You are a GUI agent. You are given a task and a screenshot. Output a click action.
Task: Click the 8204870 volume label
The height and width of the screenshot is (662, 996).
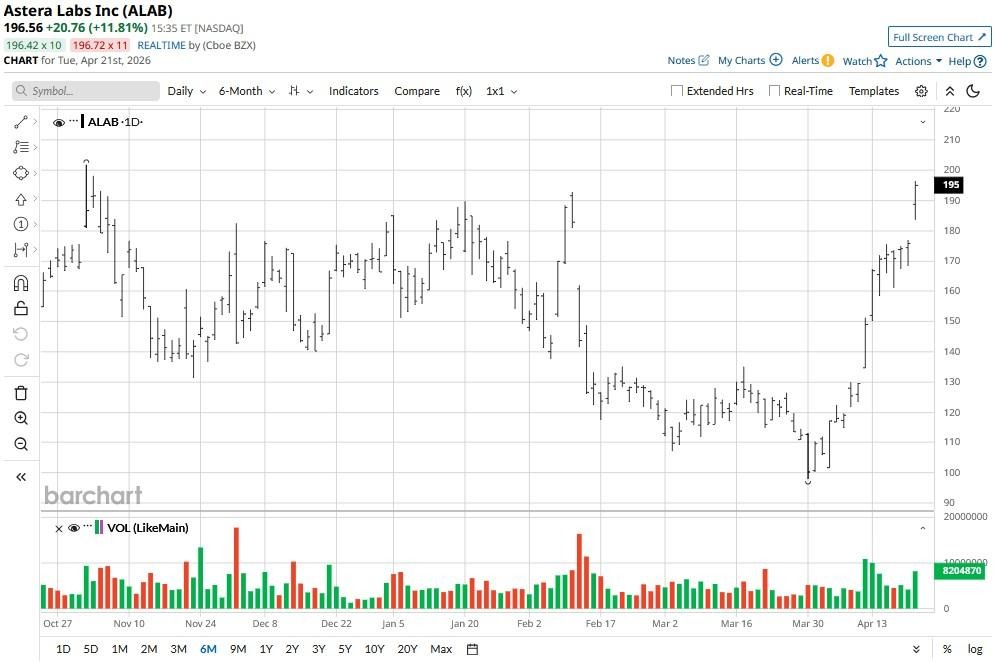pos(962,571)
